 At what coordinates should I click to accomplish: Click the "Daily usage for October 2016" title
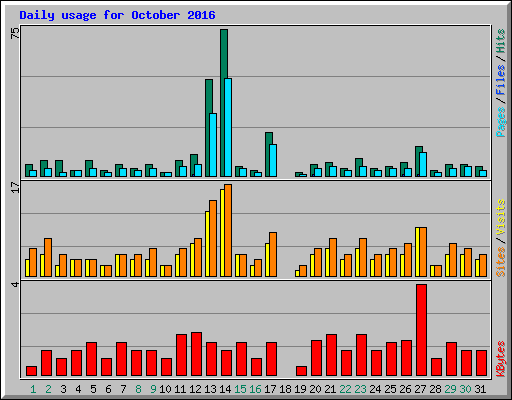[x=117, y=15]
